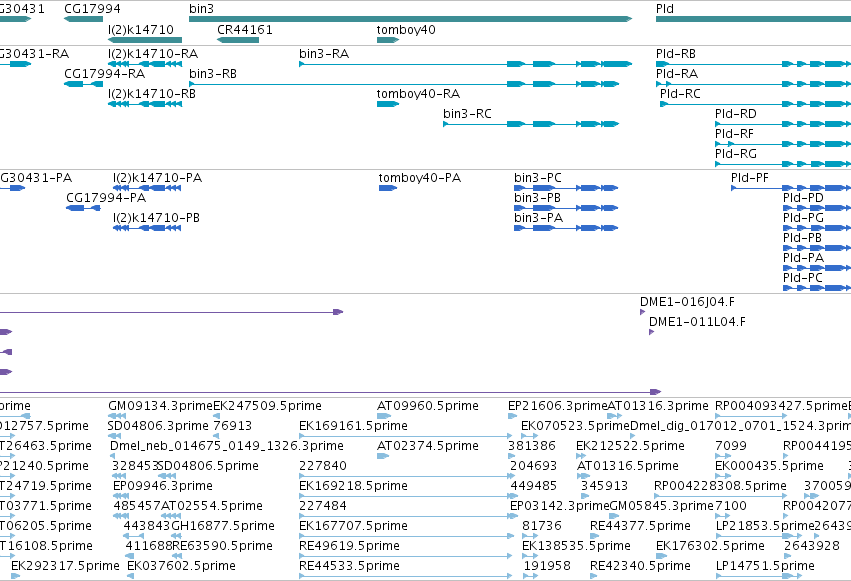The height and width of the screenshot is (581, 851).
Task: Click transcript l(2)k14710-RB
Action: [145, 104]
